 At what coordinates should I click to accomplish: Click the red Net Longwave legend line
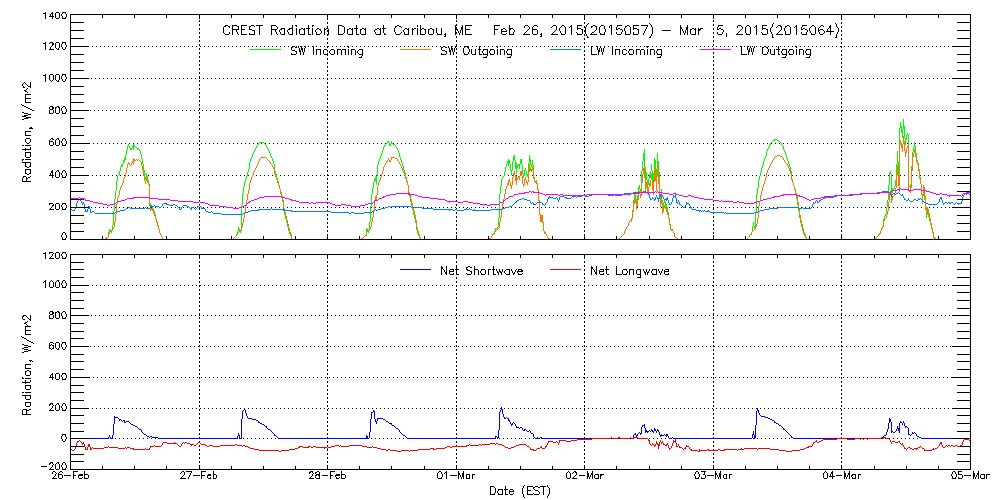[570, 270]
